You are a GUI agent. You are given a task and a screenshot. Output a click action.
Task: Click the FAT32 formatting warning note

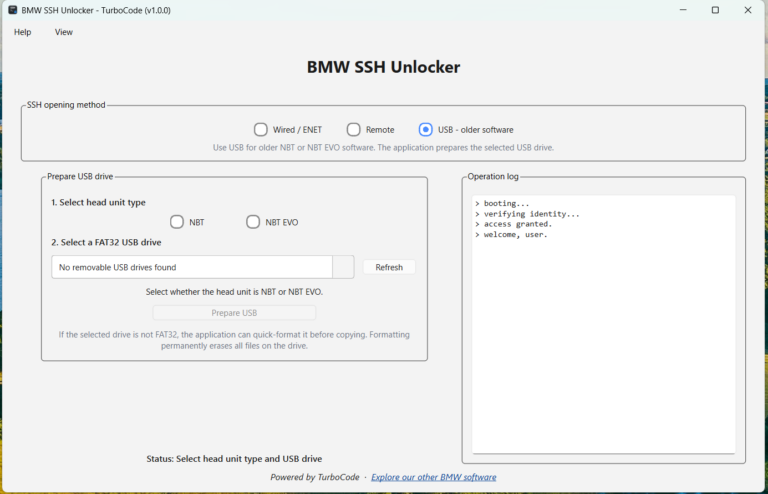tap(234, 340)
